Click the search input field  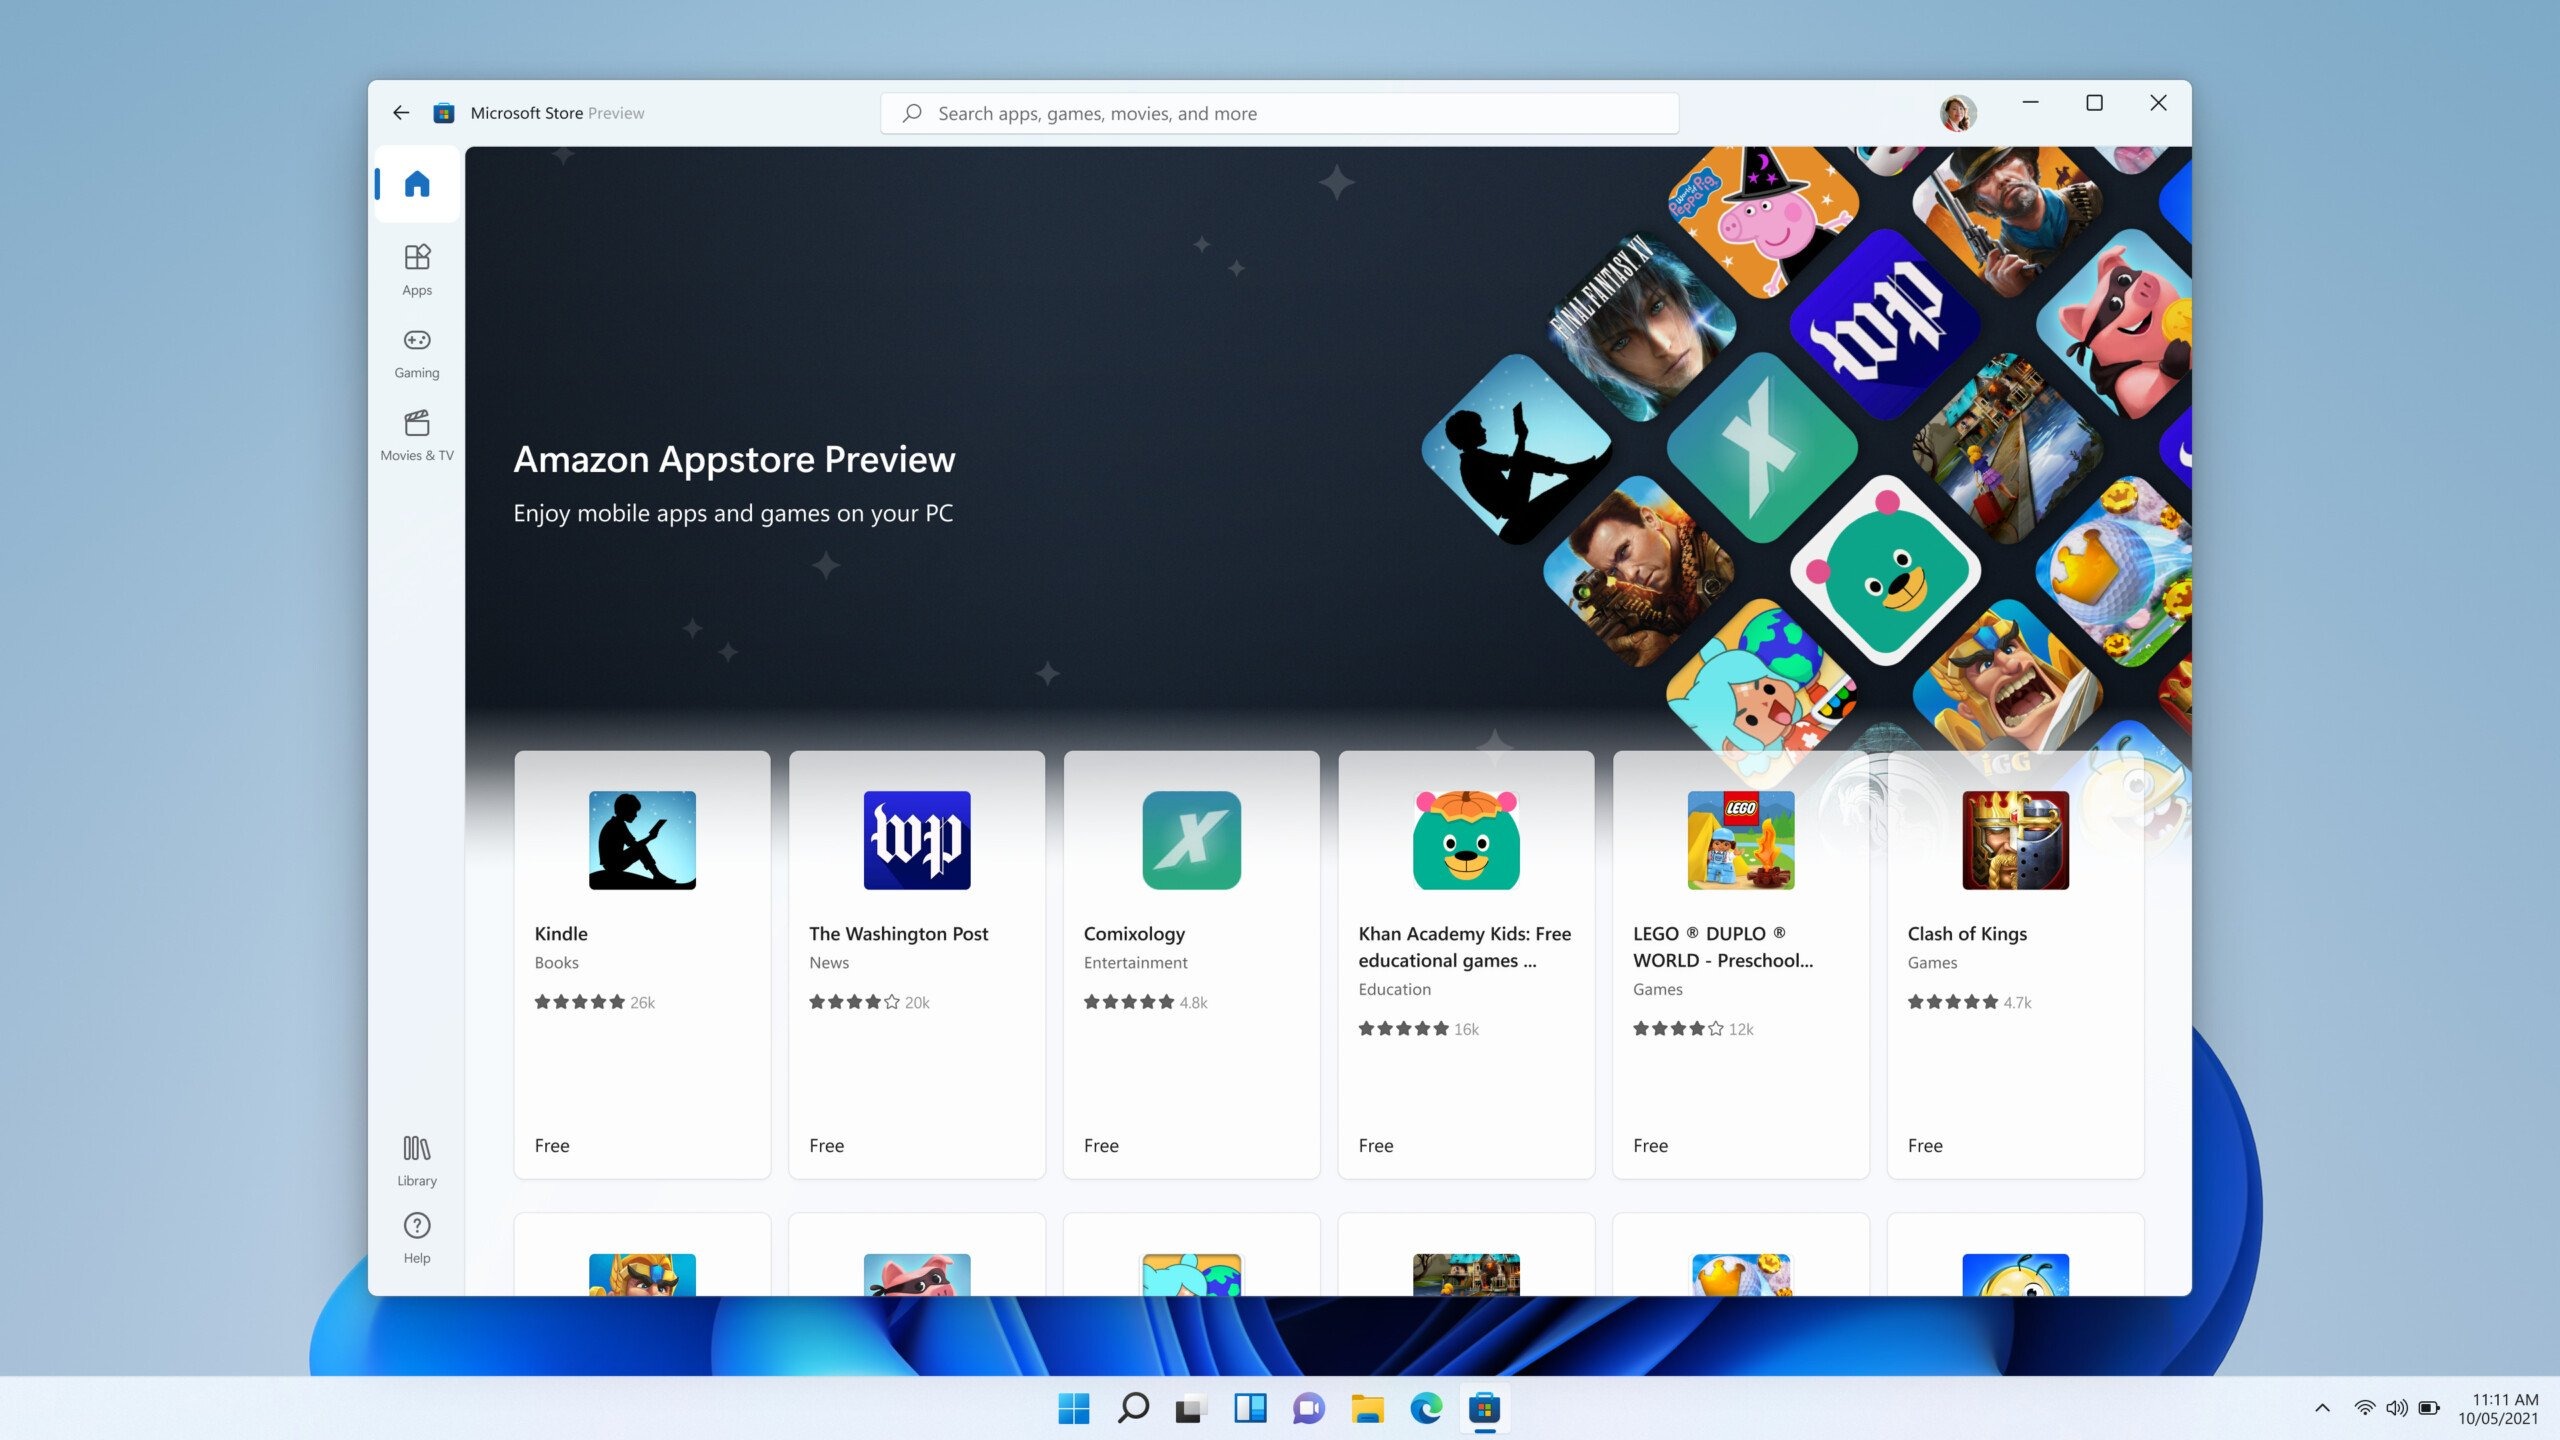point(1280,113)
